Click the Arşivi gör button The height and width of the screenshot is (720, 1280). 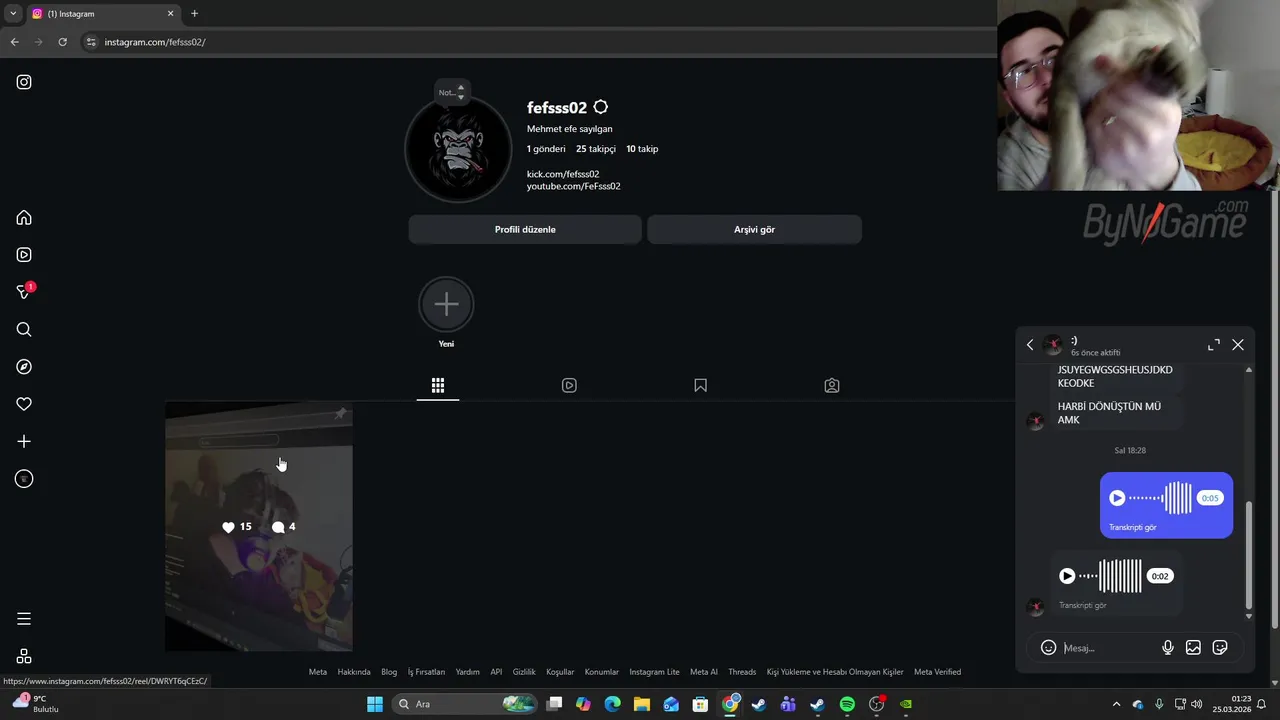click(754, 229)
